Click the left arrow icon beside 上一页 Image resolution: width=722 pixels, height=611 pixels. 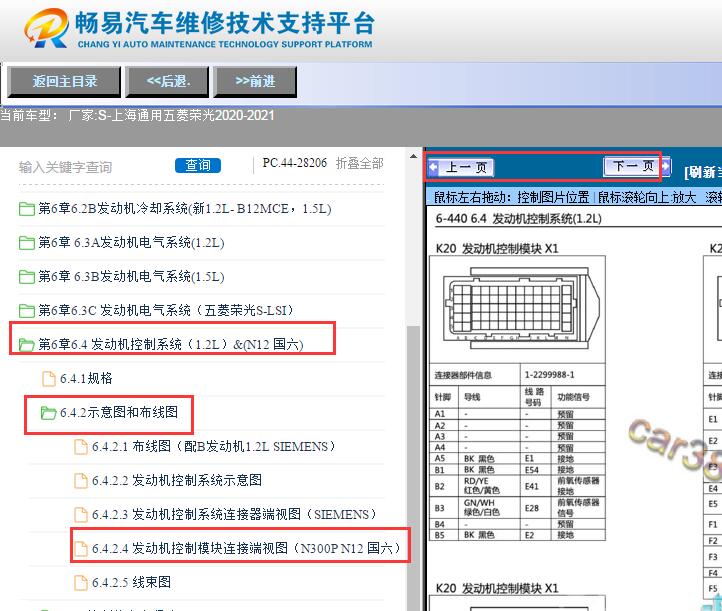click(433, 167)
